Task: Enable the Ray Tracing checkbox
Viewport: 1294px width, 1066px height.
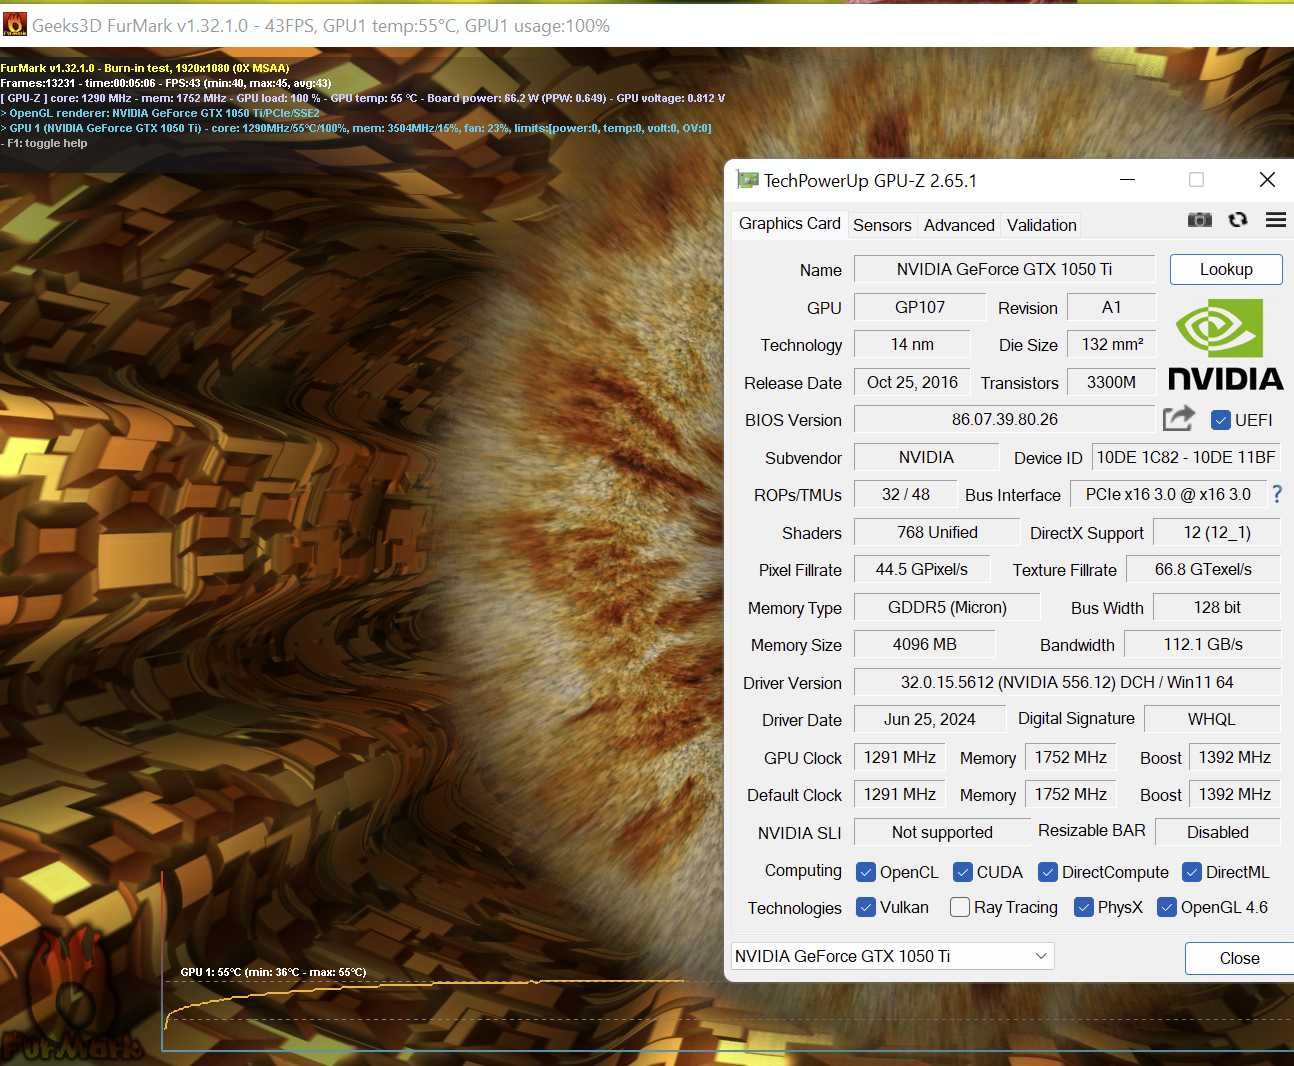Action: pyautogui.click(x=960, y=907)
